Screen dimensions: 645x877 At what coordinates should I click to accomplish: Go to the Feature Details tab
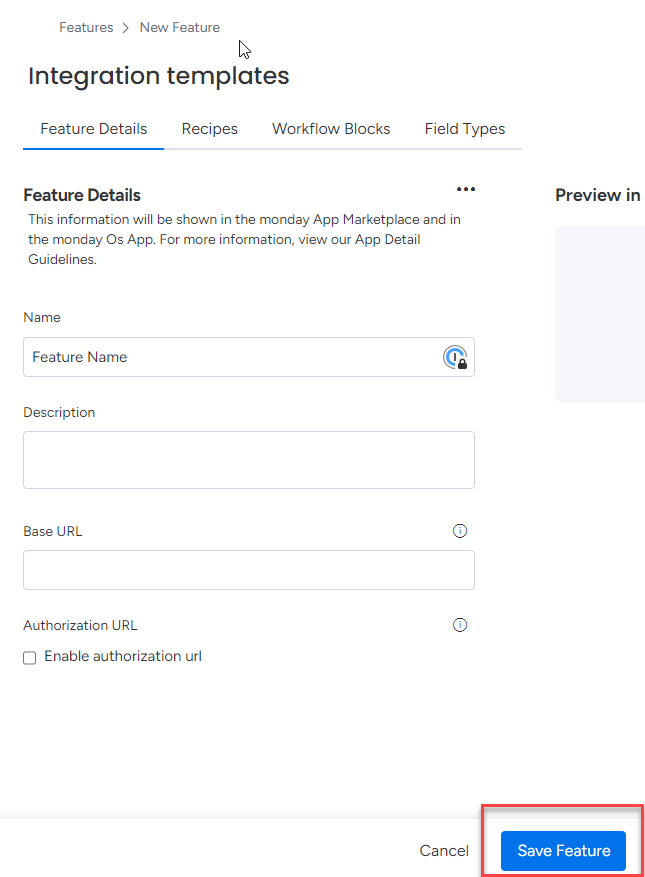pyautogui.click(x=93, y=129)
